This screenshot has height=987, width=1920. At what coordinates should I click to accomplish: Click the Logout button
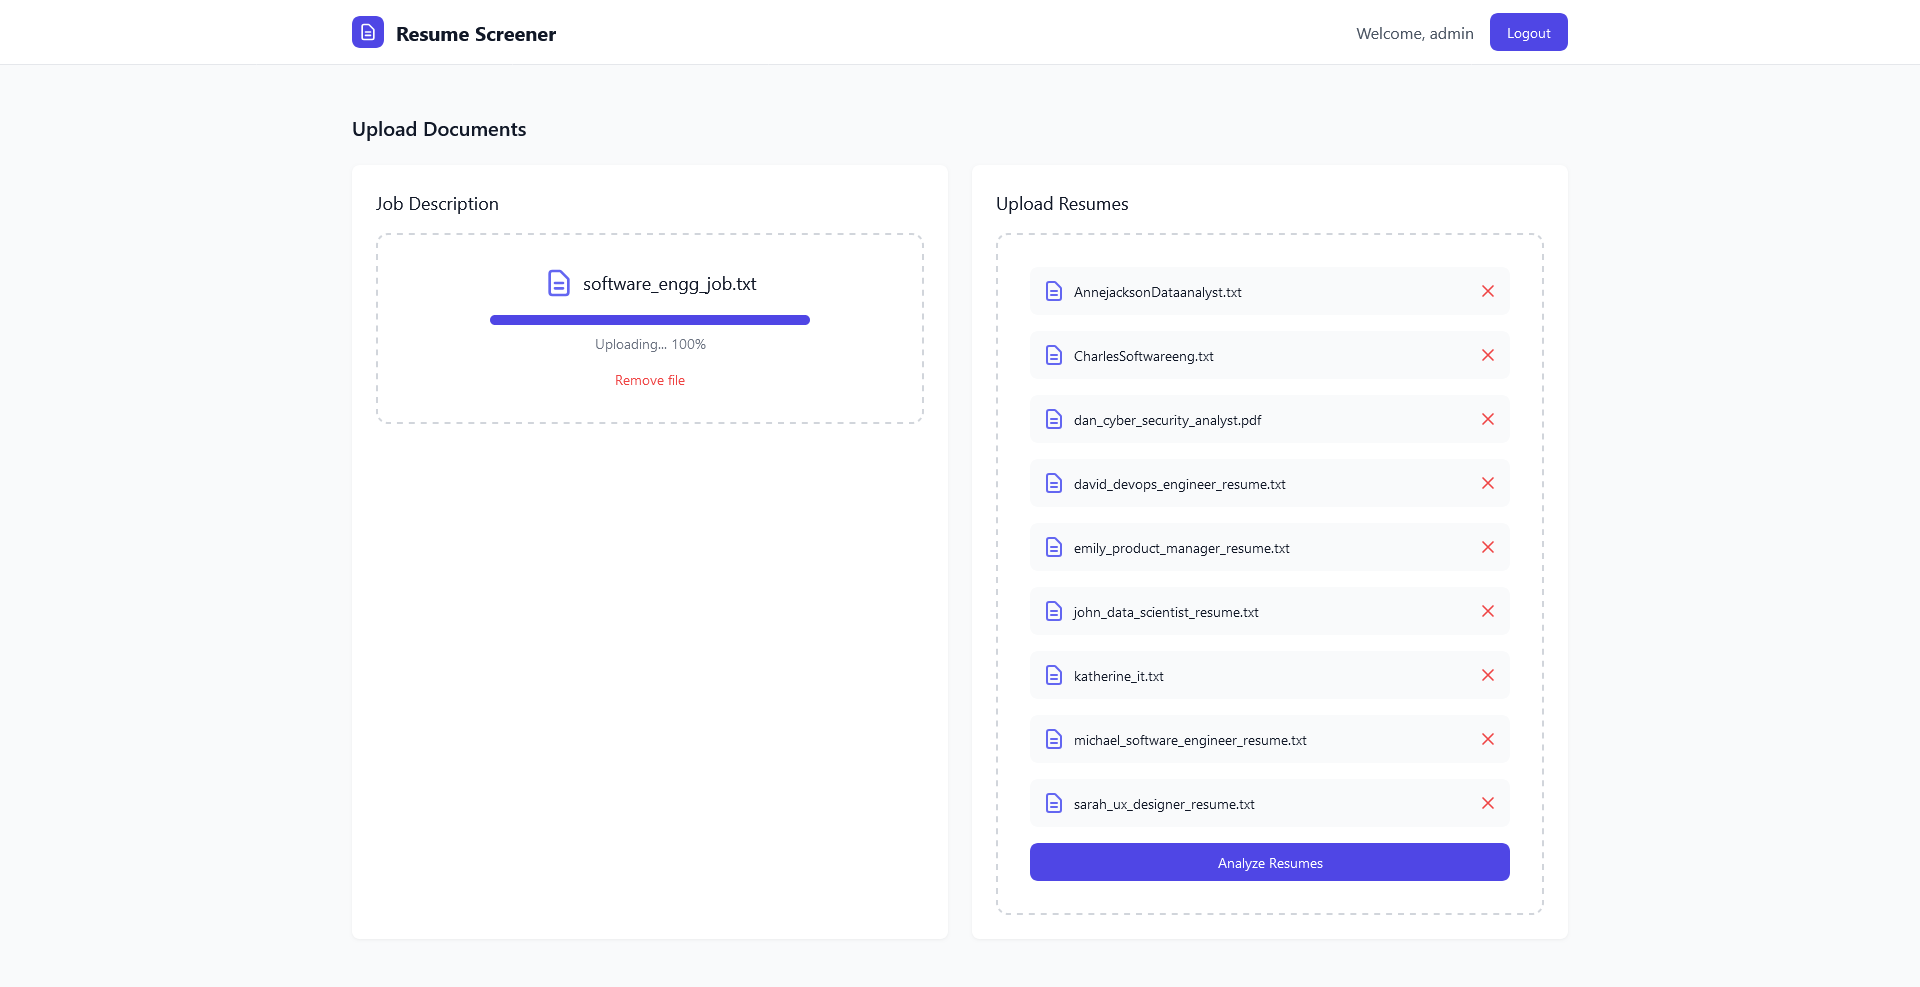1528,32
